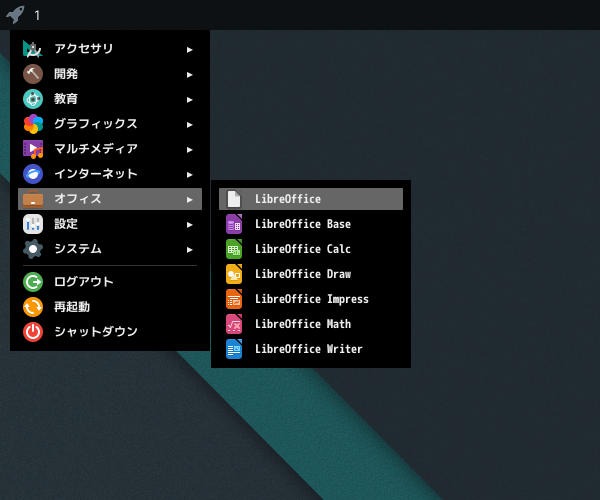Screen dimensions: 600x500
Task: Click the red power icon
Action: coord(33,332)
